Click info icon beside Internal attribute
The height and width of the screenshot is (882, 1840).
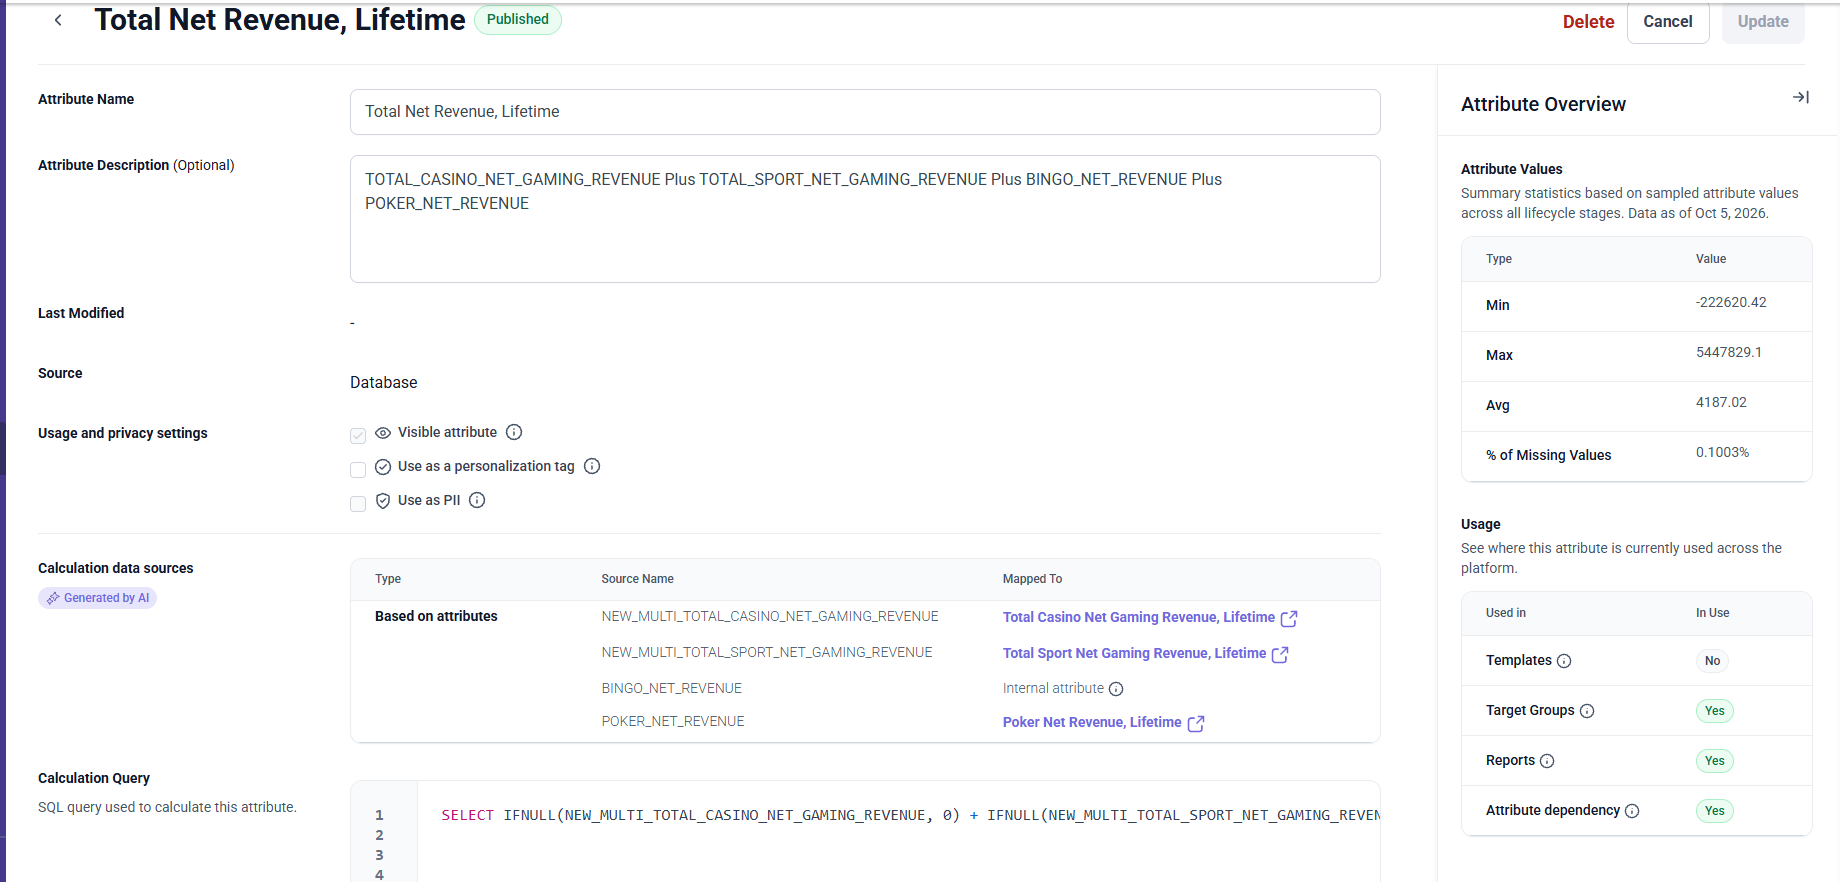[1116, 689]
